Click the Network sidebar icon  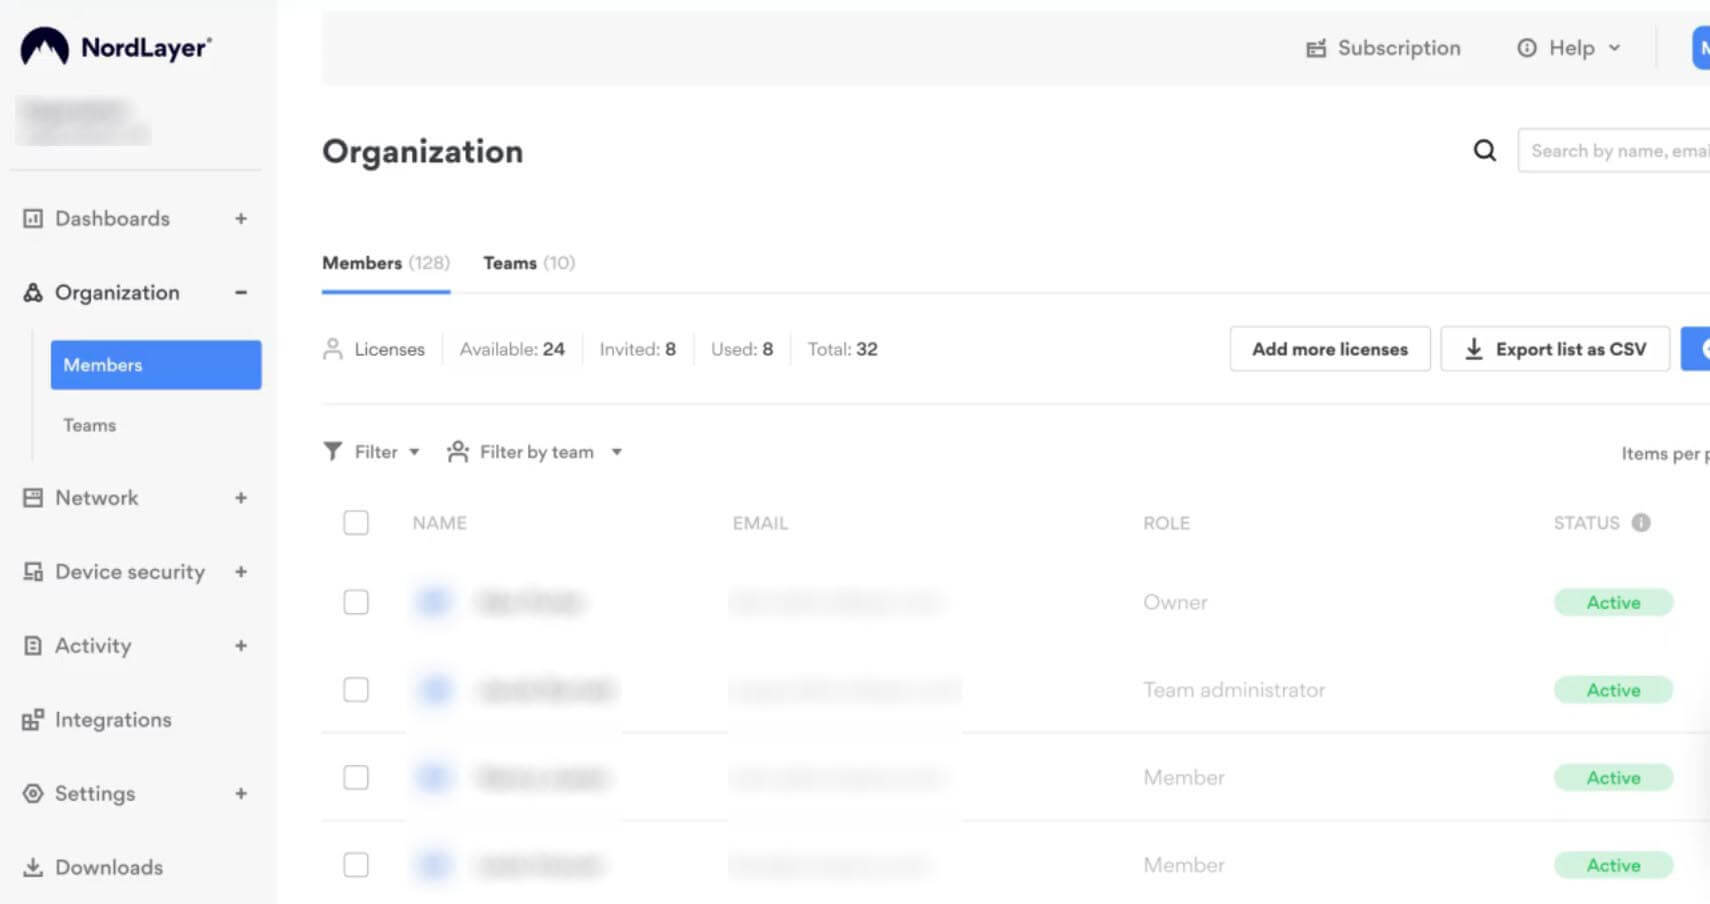click(x=33, y=497)
